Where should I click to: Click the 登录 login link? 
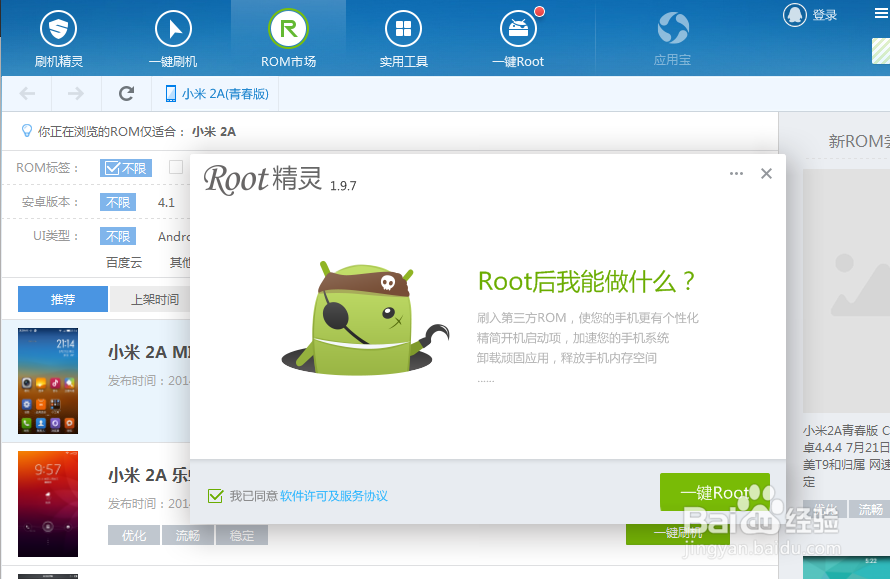coord(825,15)
